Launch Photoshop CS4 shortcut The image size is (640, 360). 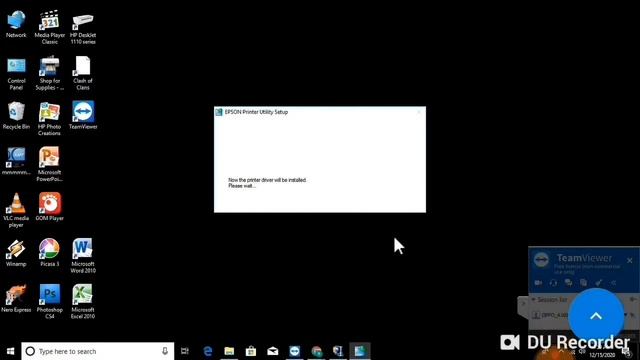(x=49, y=301)
